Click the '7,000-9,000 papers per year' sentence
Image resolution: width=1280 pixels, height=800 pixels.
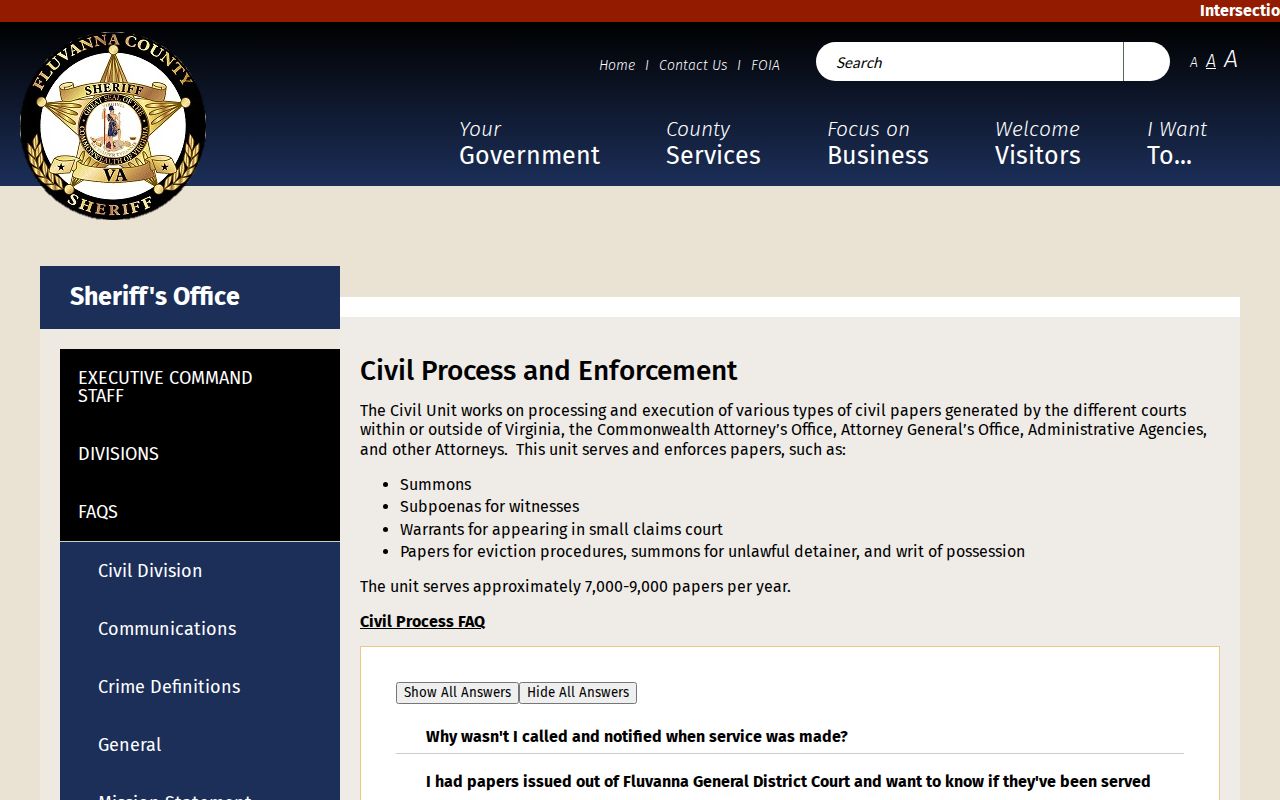click(x=575, y=587)
